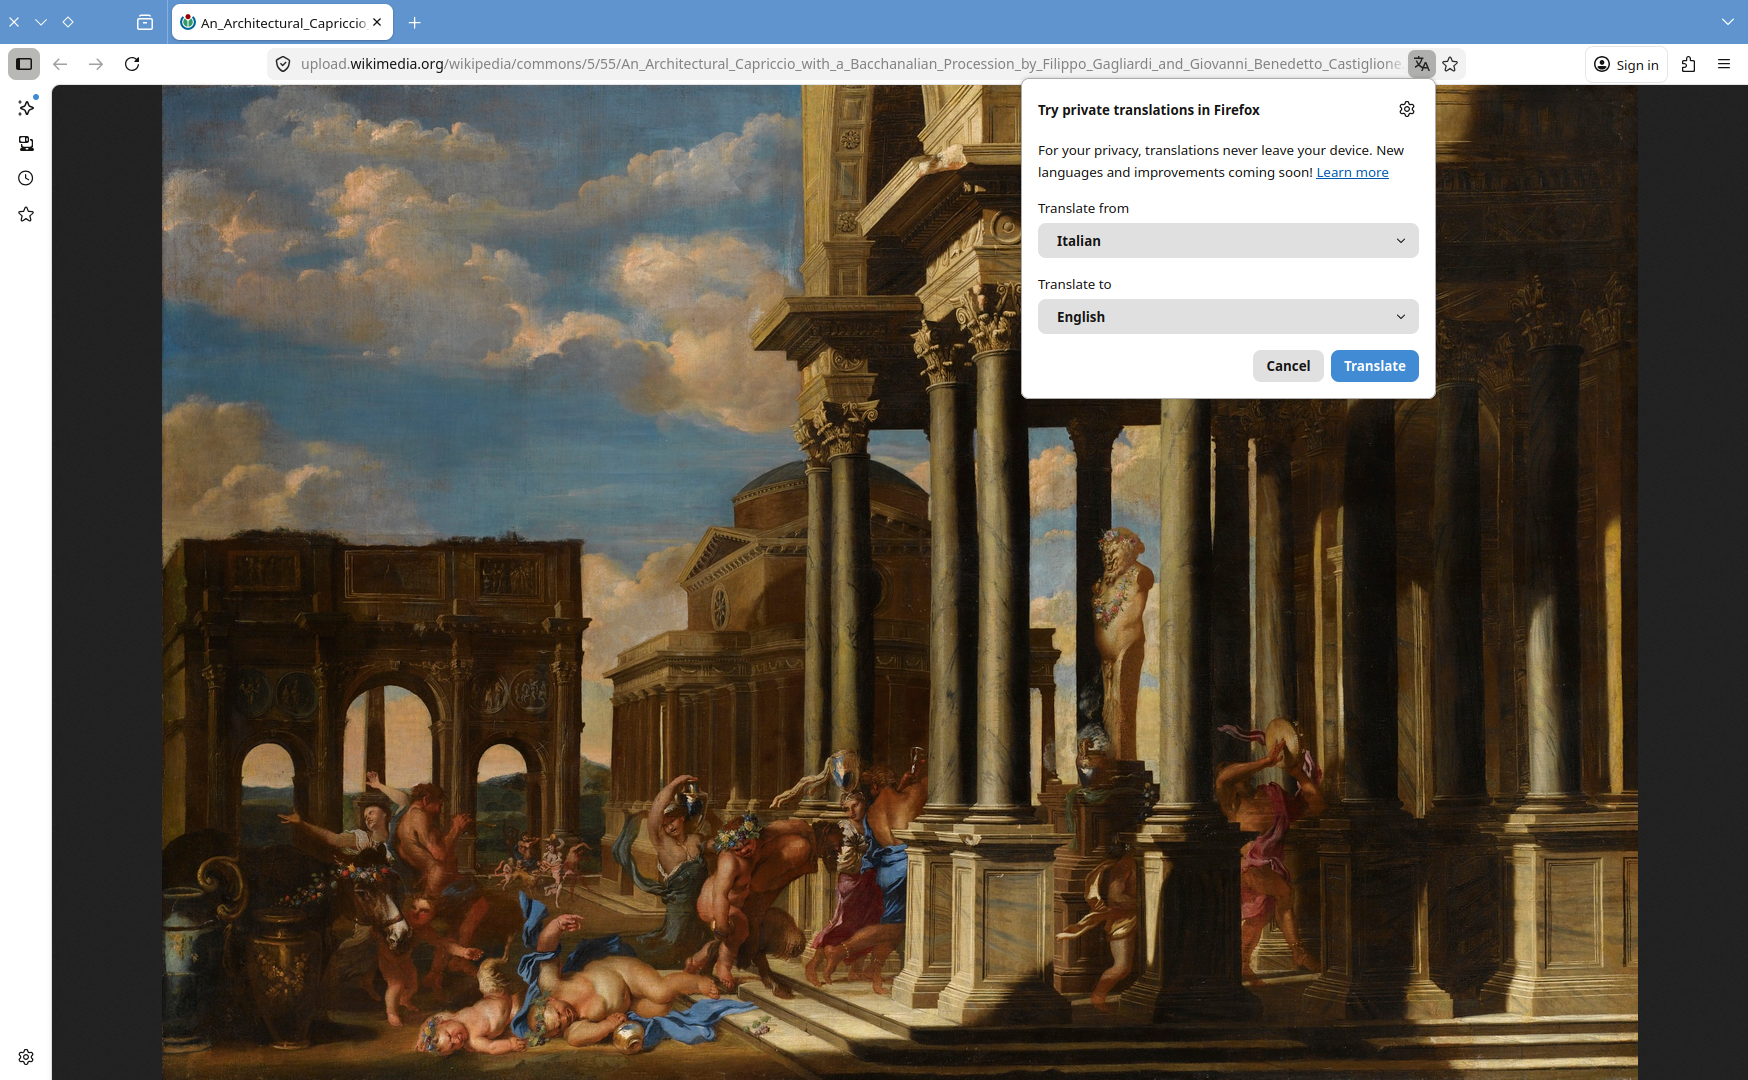Screen dimensions: 1748x1080
Task: Open translation settings gear in the popup
Action: (1406, 109)
